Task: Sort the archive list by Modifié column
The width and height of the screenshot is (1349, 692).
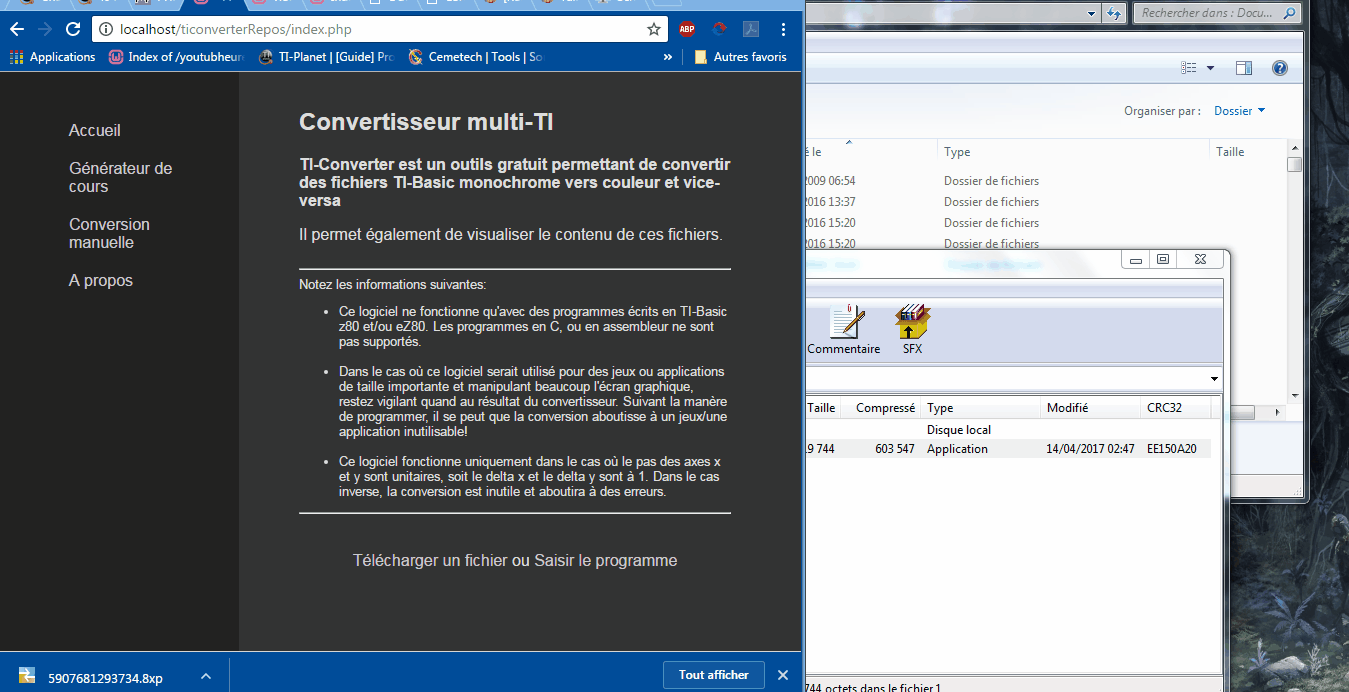Action: coord(1090,408)
